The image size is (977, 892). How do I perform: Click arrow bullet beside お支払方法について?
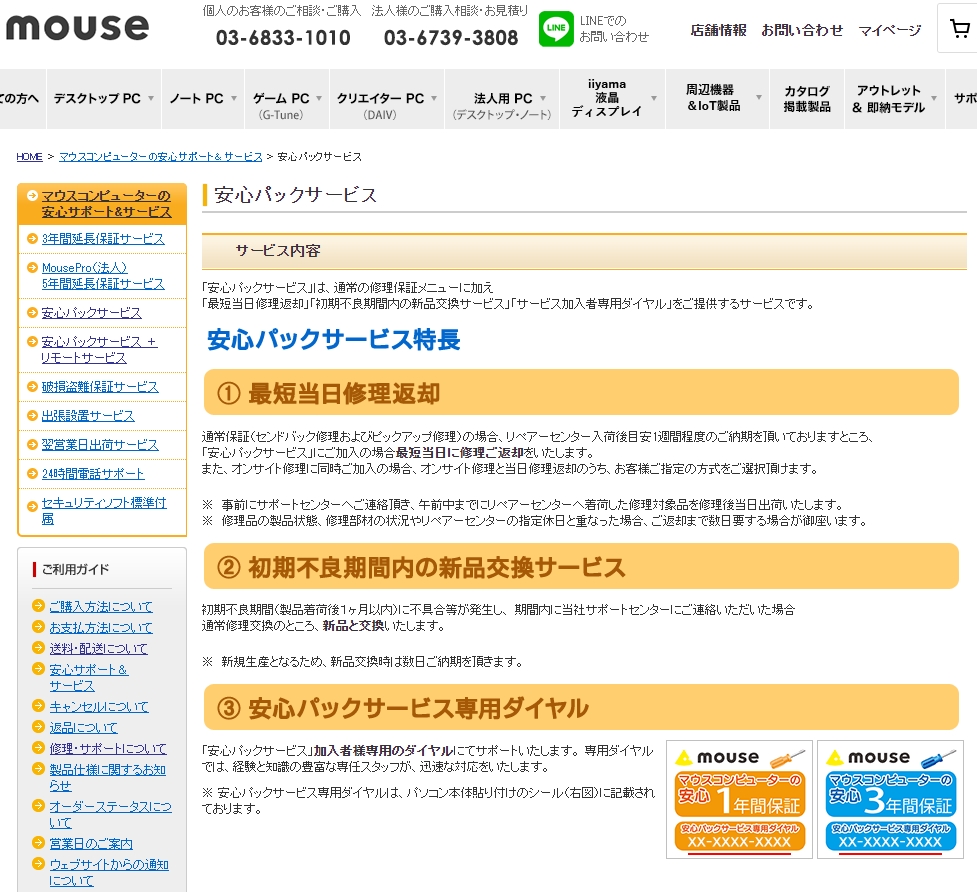(38, 627)
